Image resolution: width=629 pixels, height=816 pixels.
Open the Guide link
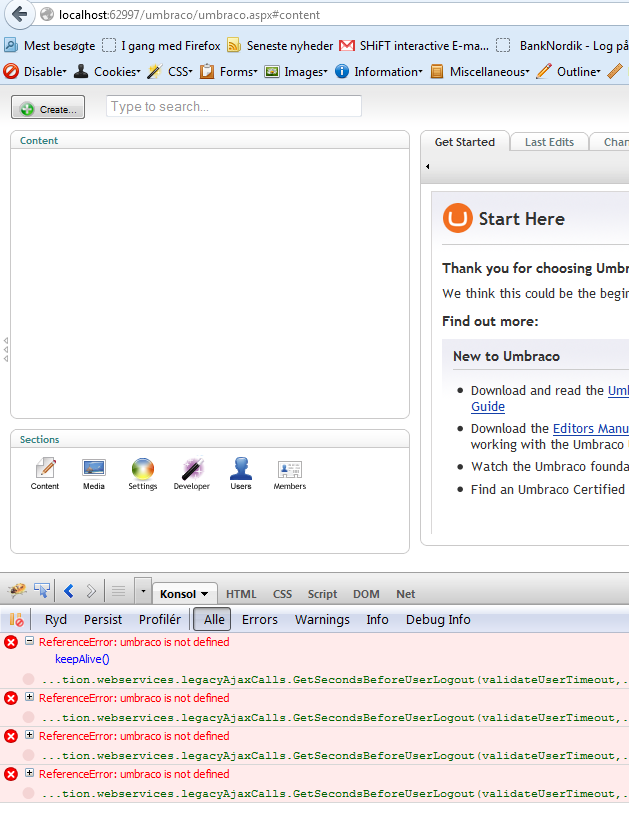(488, 406)
